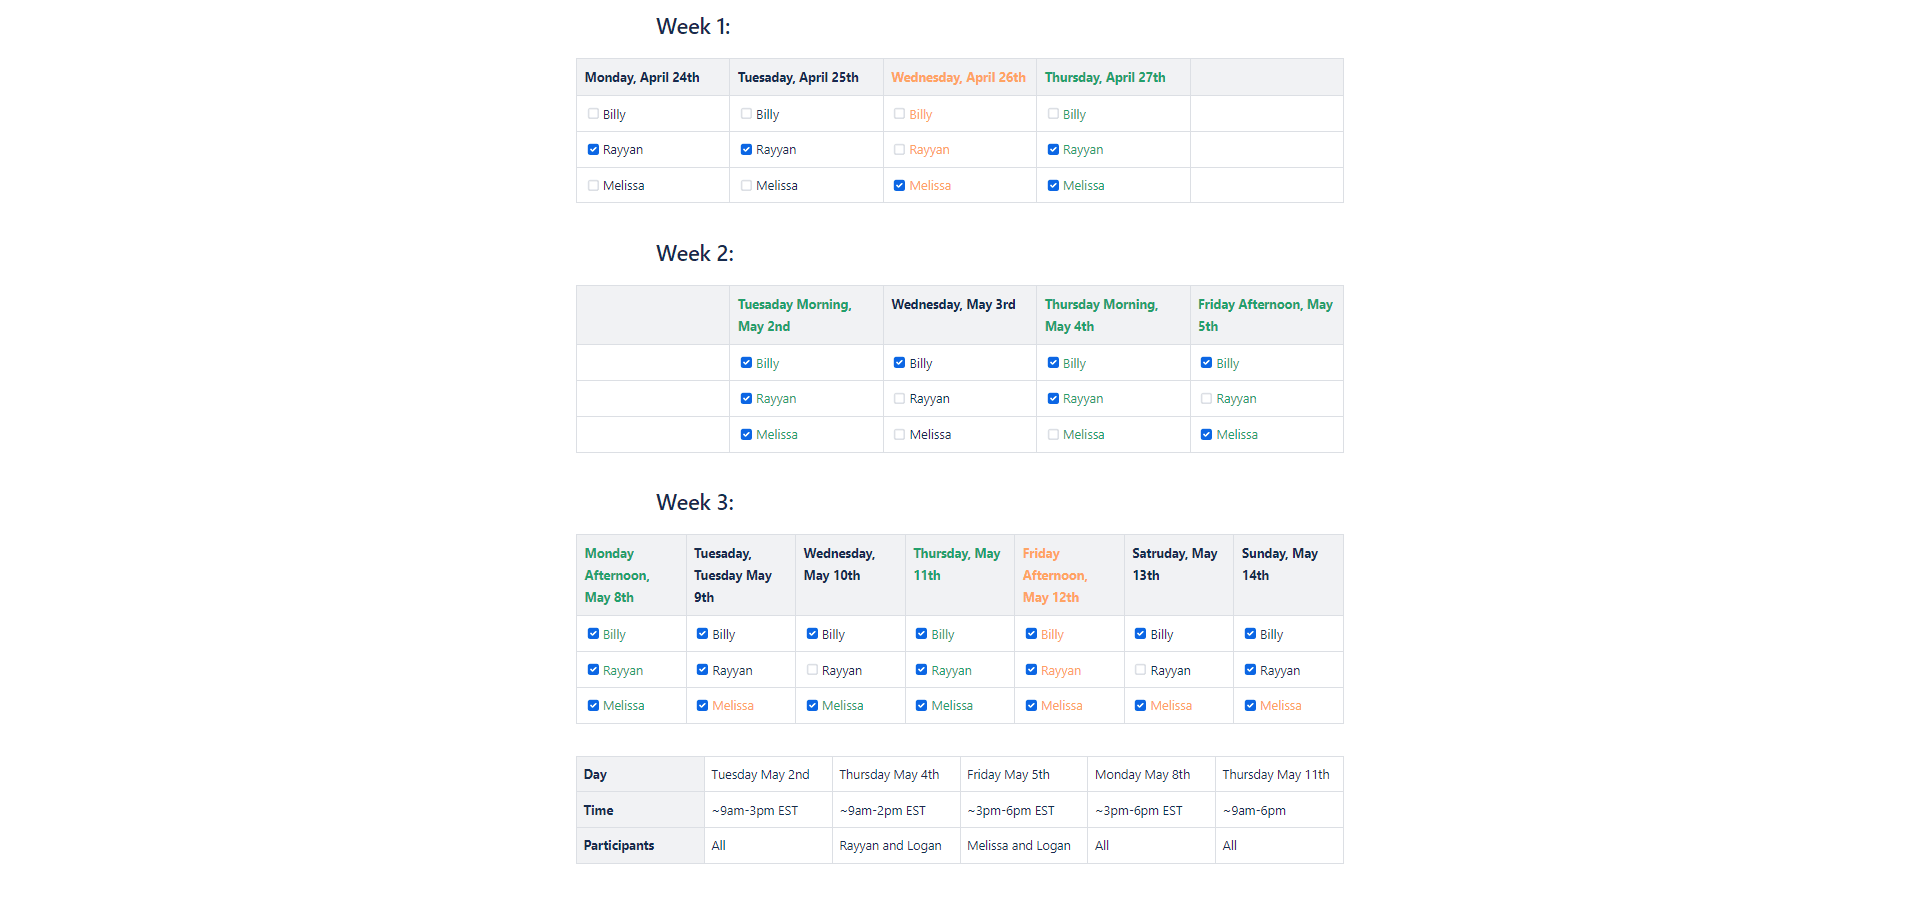Check Billy under Wednesday, April 26th
1920x898 pixels.
[899, 114]
